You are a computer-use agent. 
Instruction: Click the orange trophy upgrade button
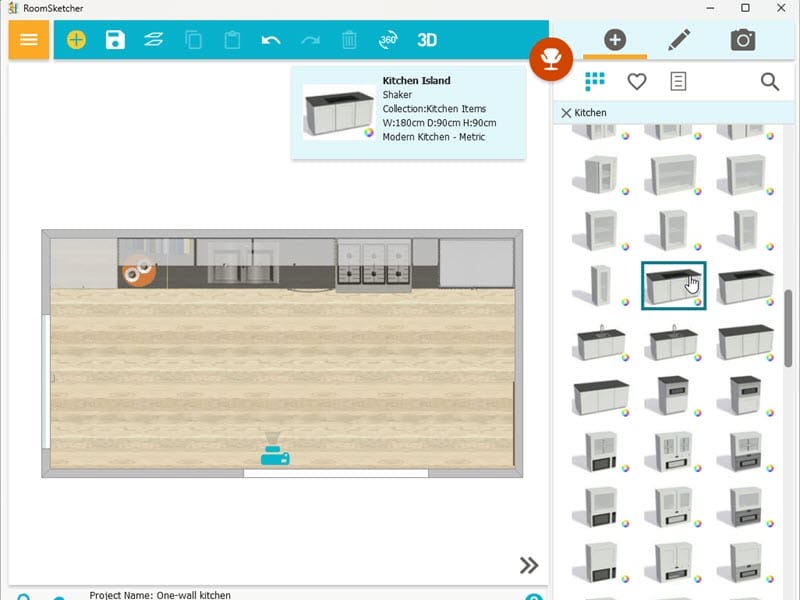[x=551, y=59]
